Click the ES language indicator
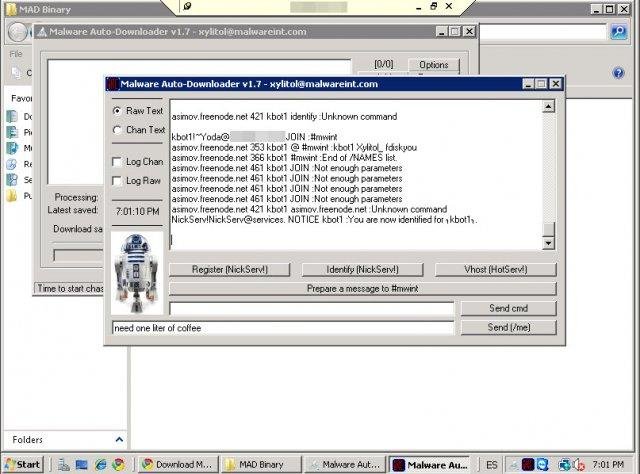The width and height of the screenshot is (640, 474). [491, 465]
